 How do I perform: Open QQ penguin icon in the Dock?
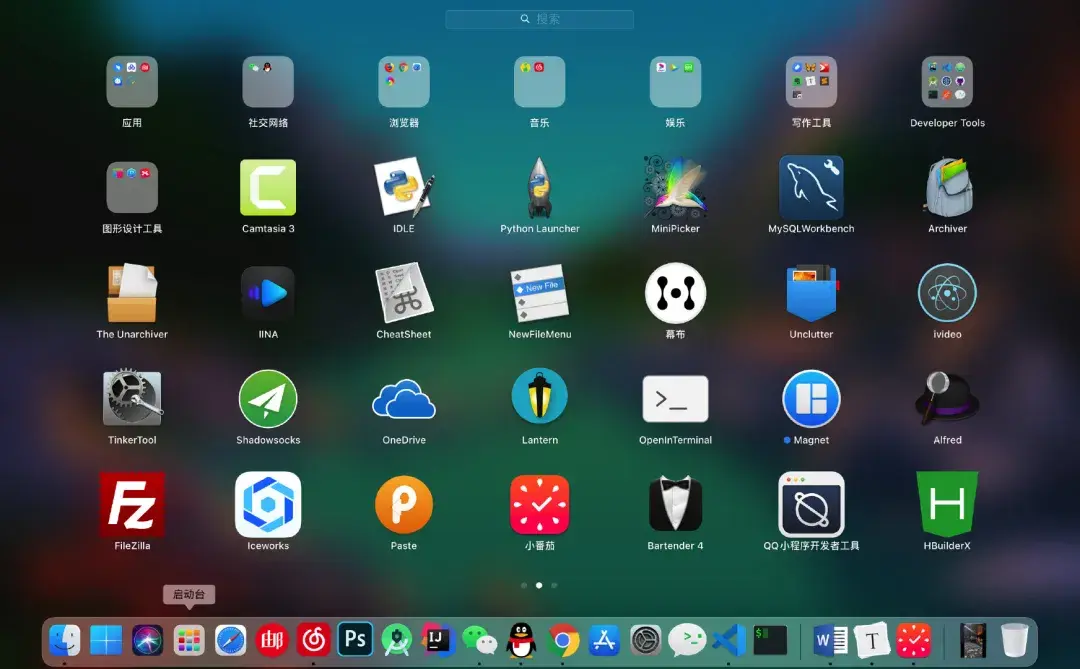point(521,640)
